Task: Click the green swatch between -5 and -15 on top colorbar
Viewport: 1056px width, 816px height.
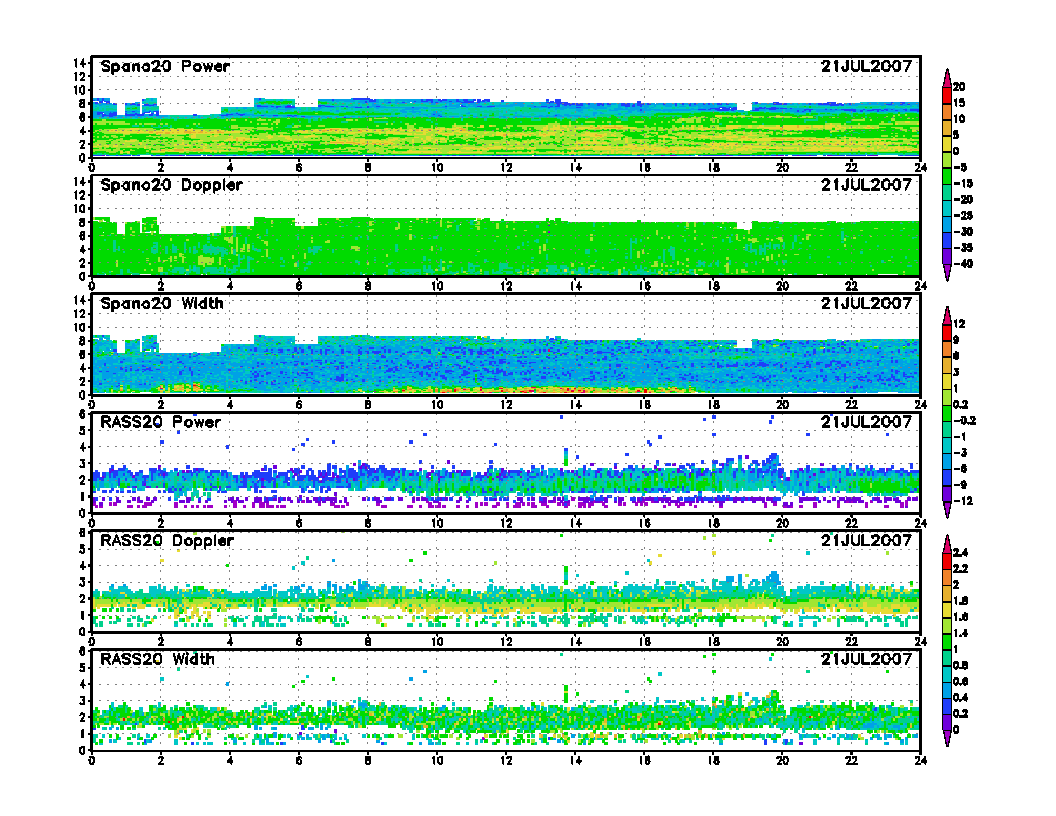Action: tap(947, 176)
